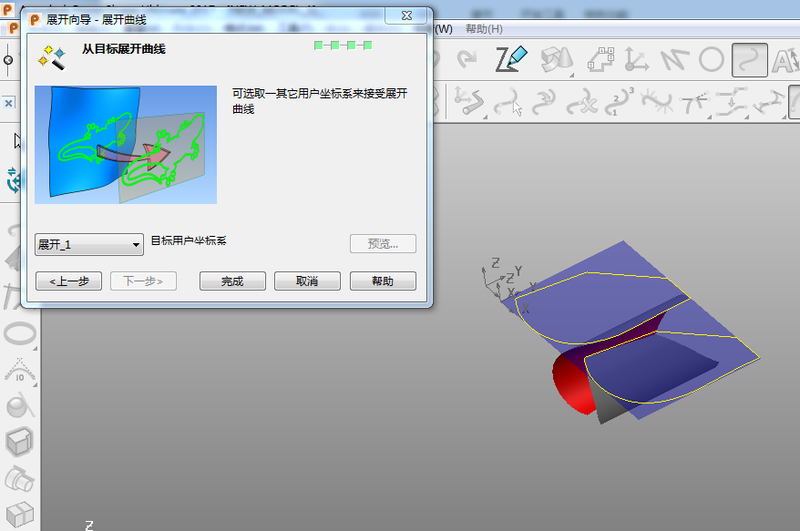Click the highlighted curve tool icon

(749, 60)
